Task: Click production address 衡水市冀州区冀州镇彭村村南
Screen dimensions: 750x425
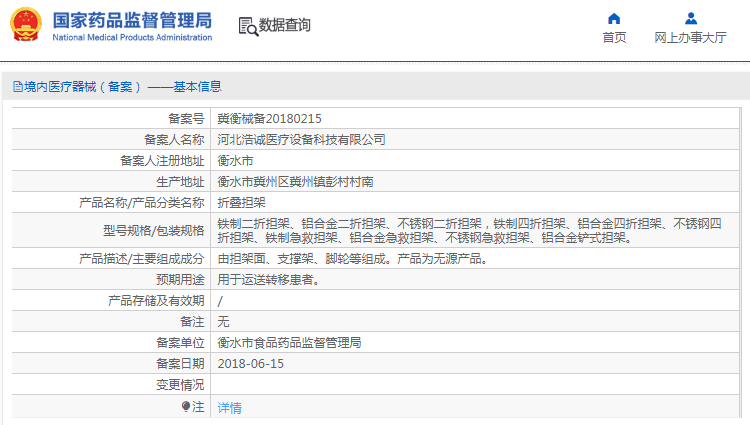Action: click(x=295, y=181)
